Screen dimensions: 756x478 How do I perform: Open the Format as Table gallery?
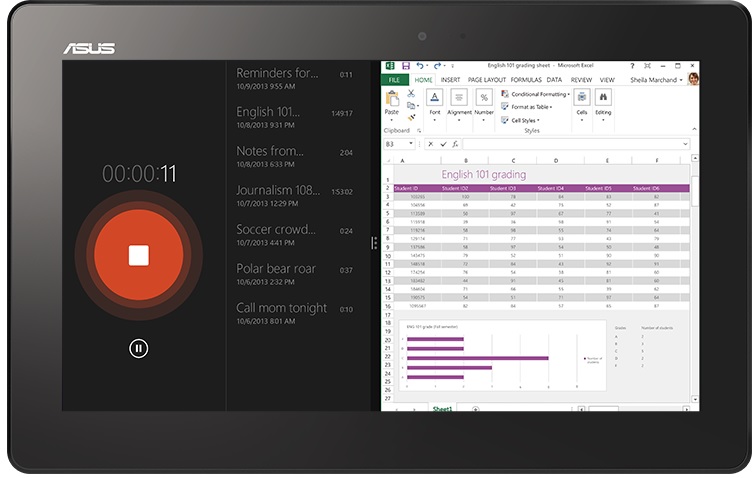click(526, 107)
